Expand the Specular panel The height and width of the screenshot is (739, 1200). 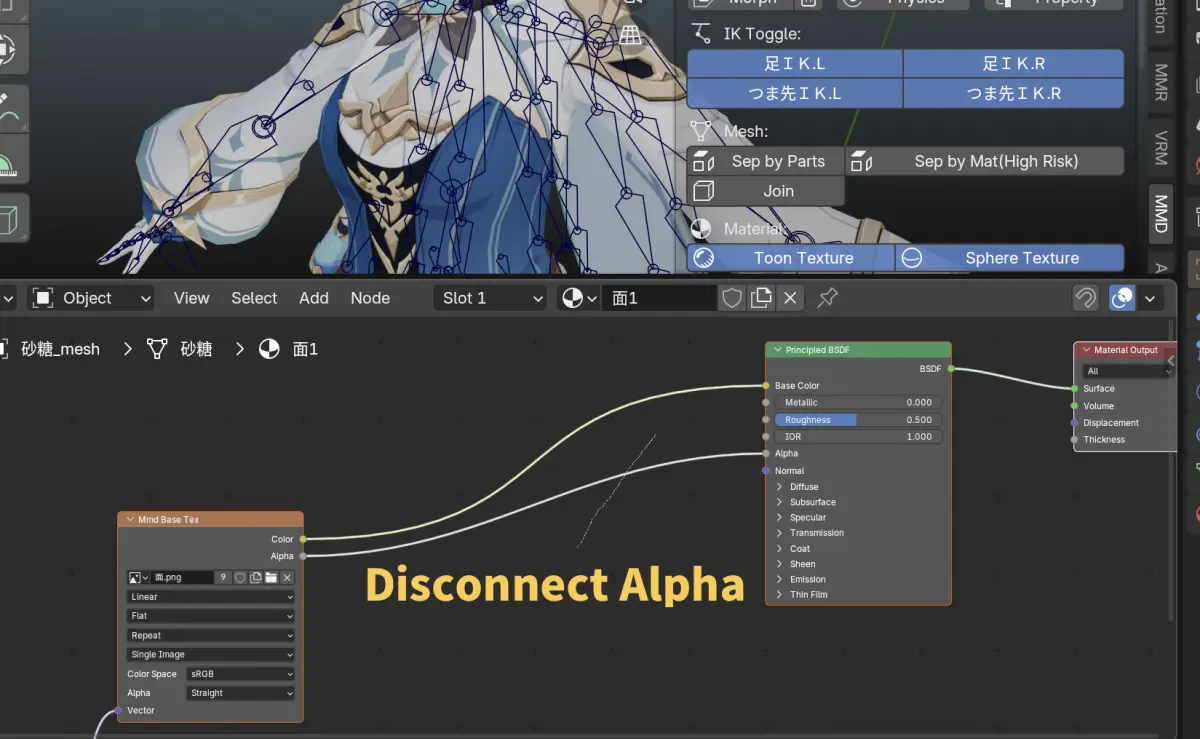tap(780, 518)
